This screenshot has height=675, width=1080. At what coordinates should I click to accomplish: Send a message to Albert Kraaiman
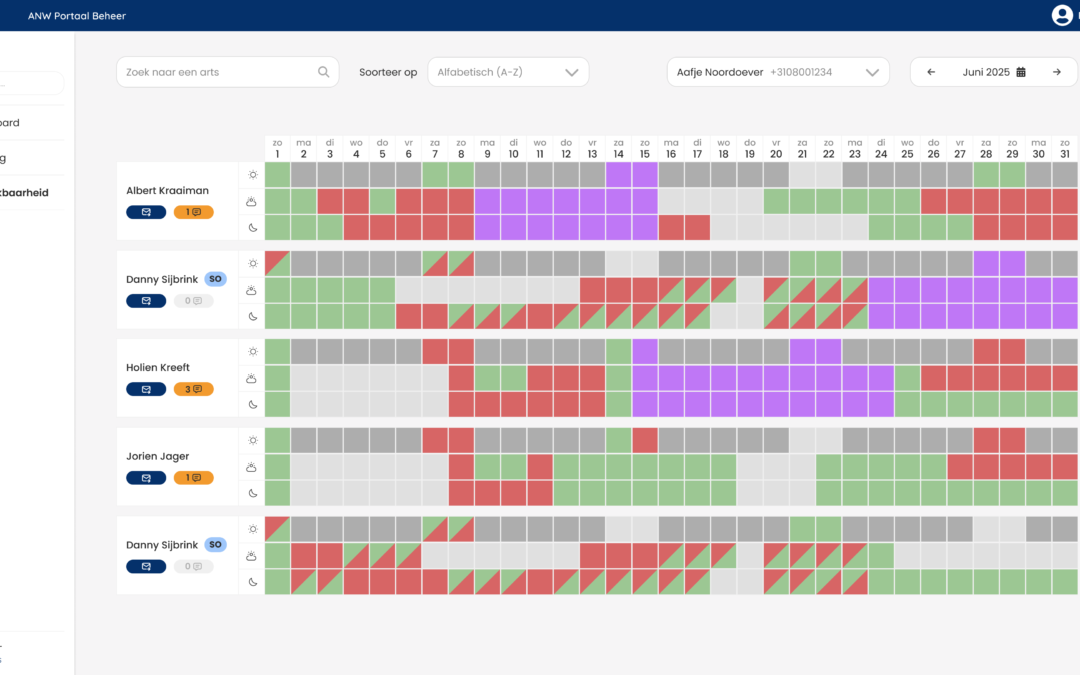pos(146,212)
